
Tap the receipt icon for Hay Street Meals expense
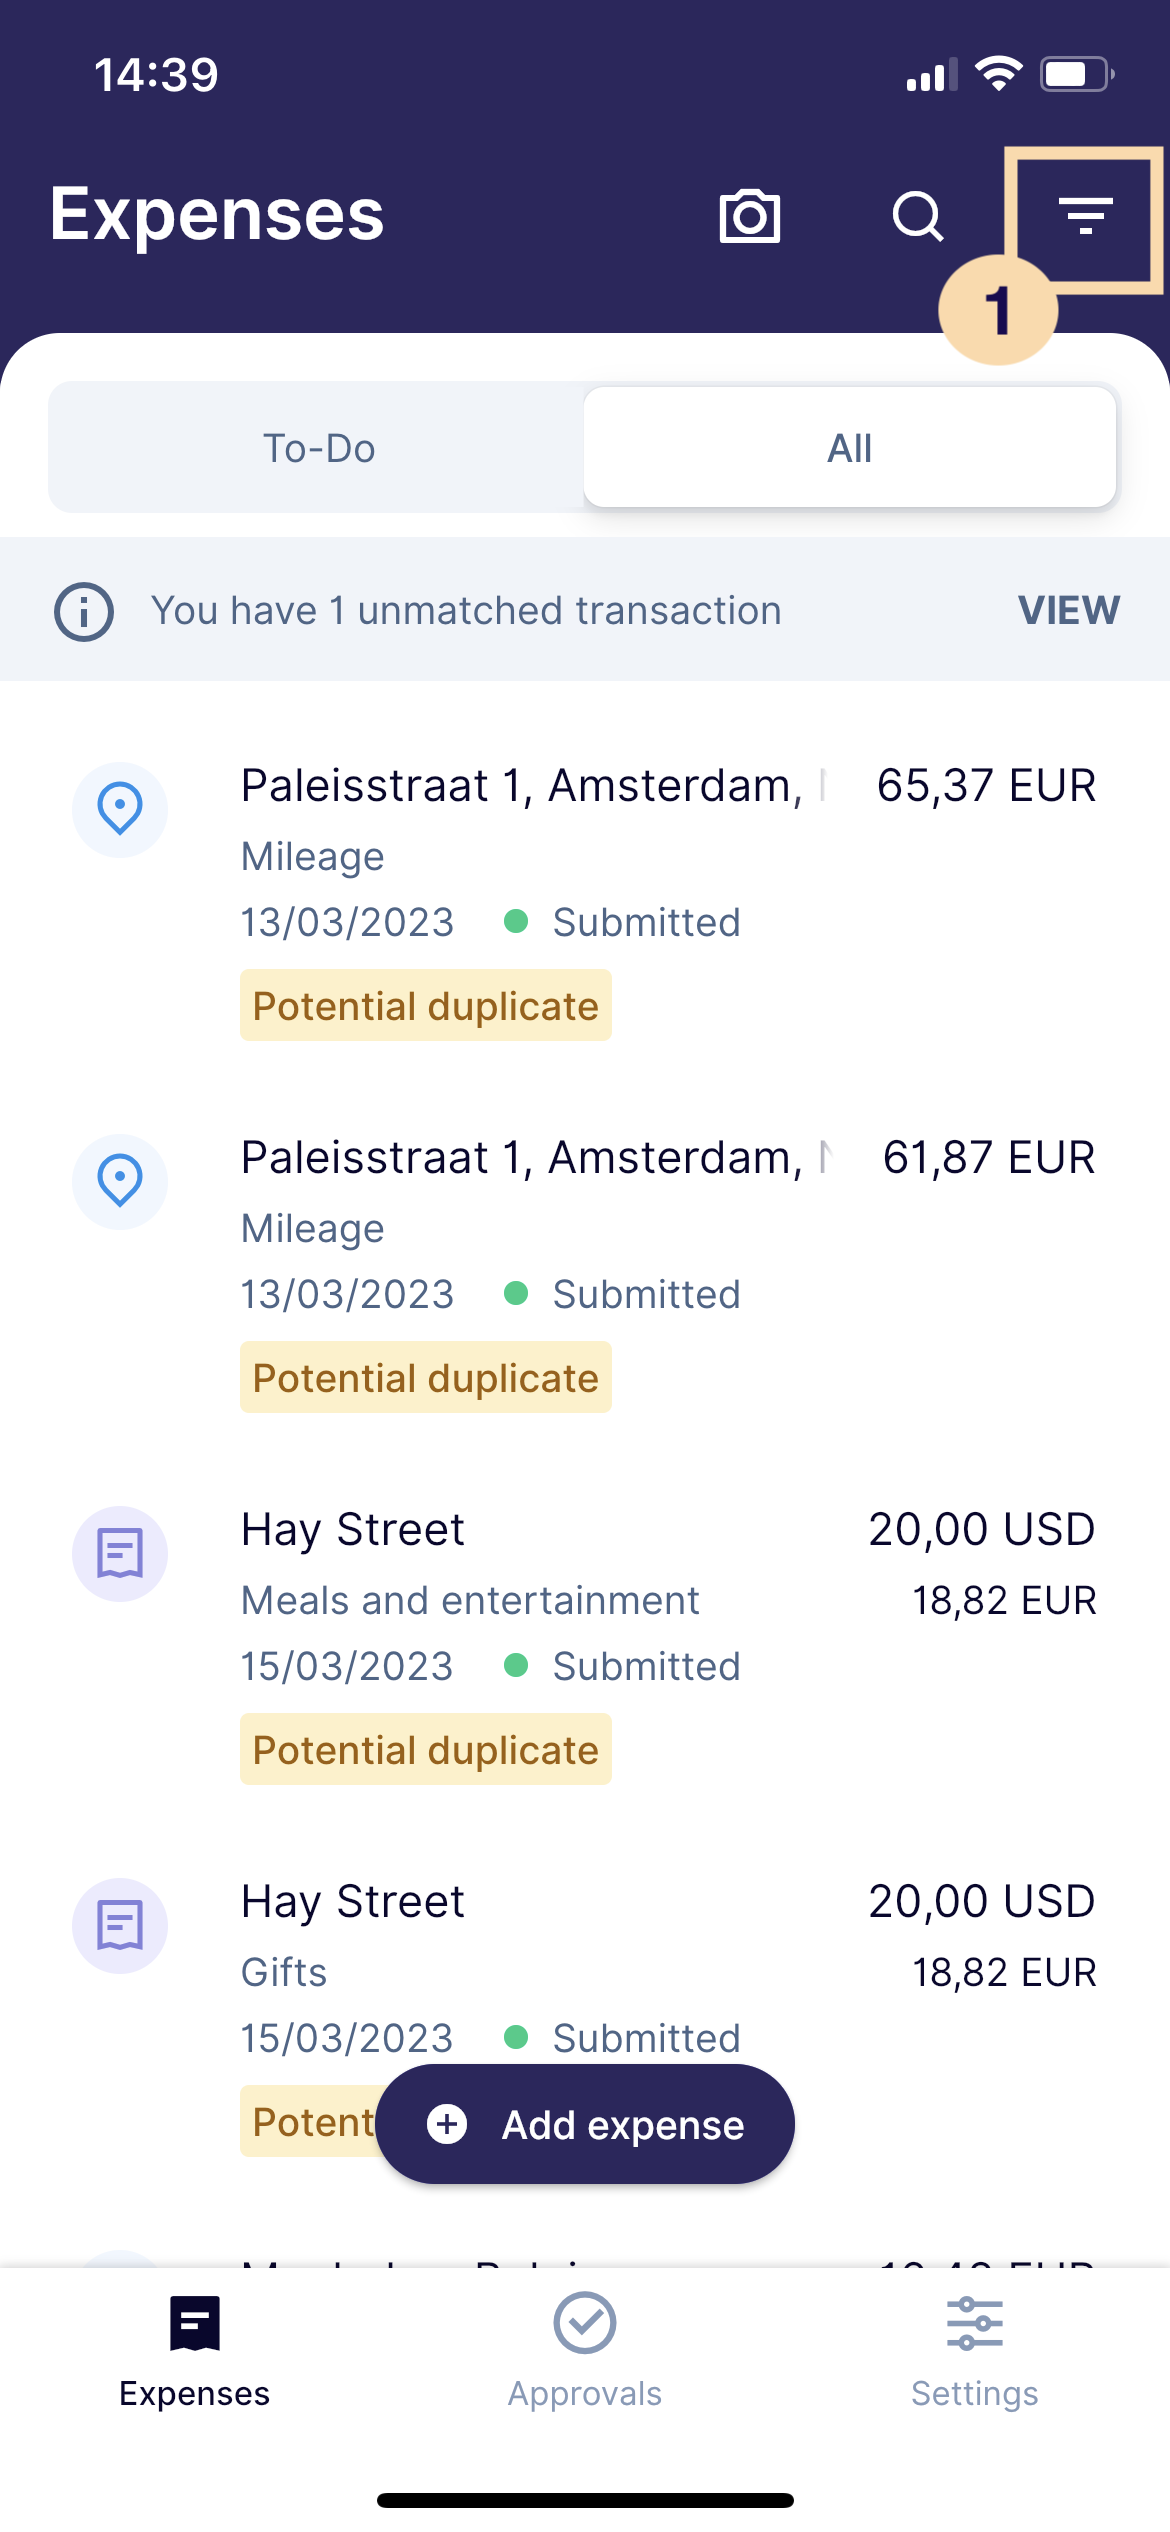[120, 1553]
